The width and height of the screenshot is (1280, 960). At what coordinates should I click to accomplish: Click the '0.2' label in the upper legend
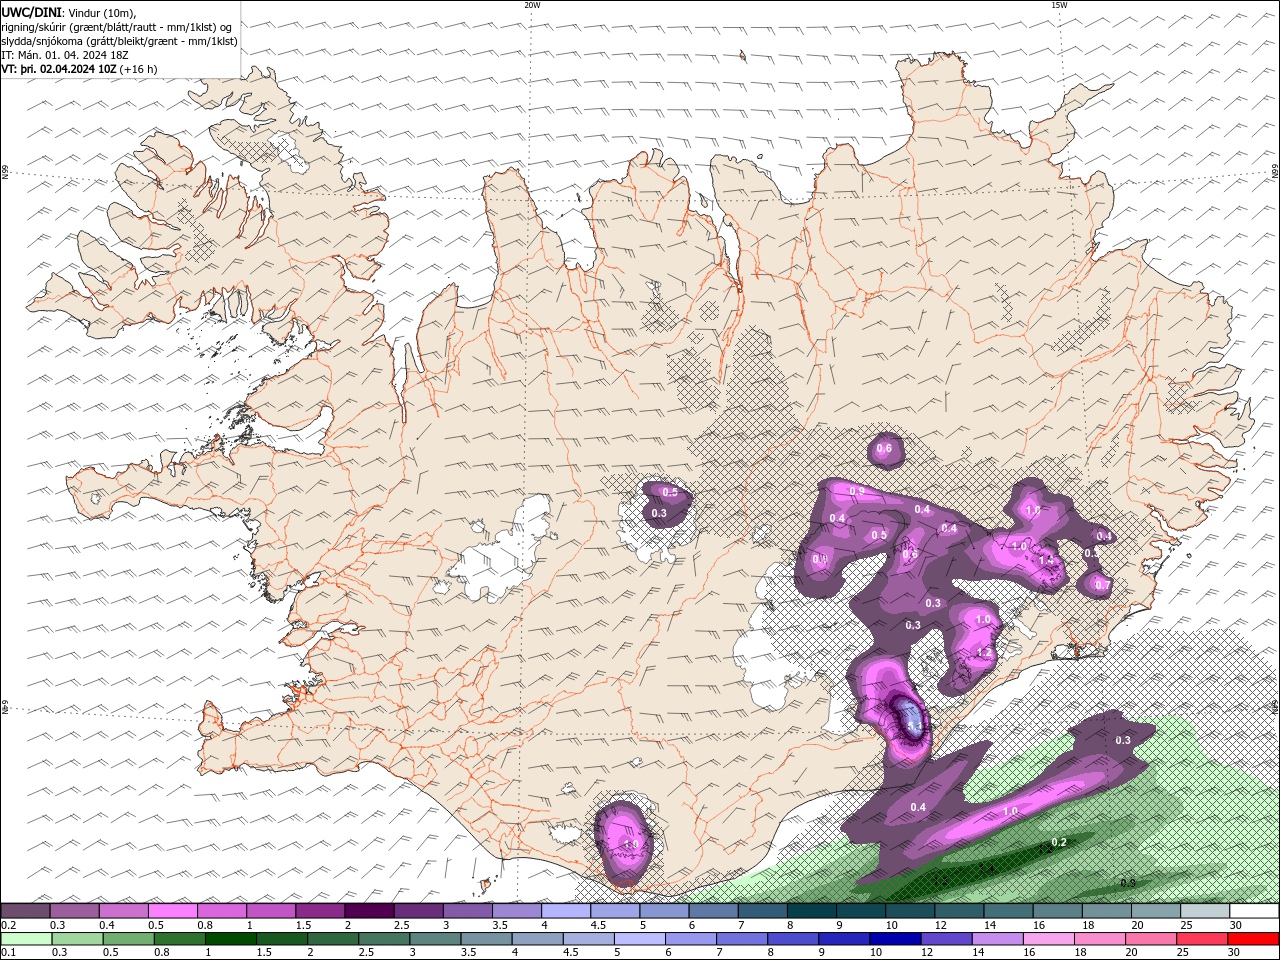[x=9, y=925]
